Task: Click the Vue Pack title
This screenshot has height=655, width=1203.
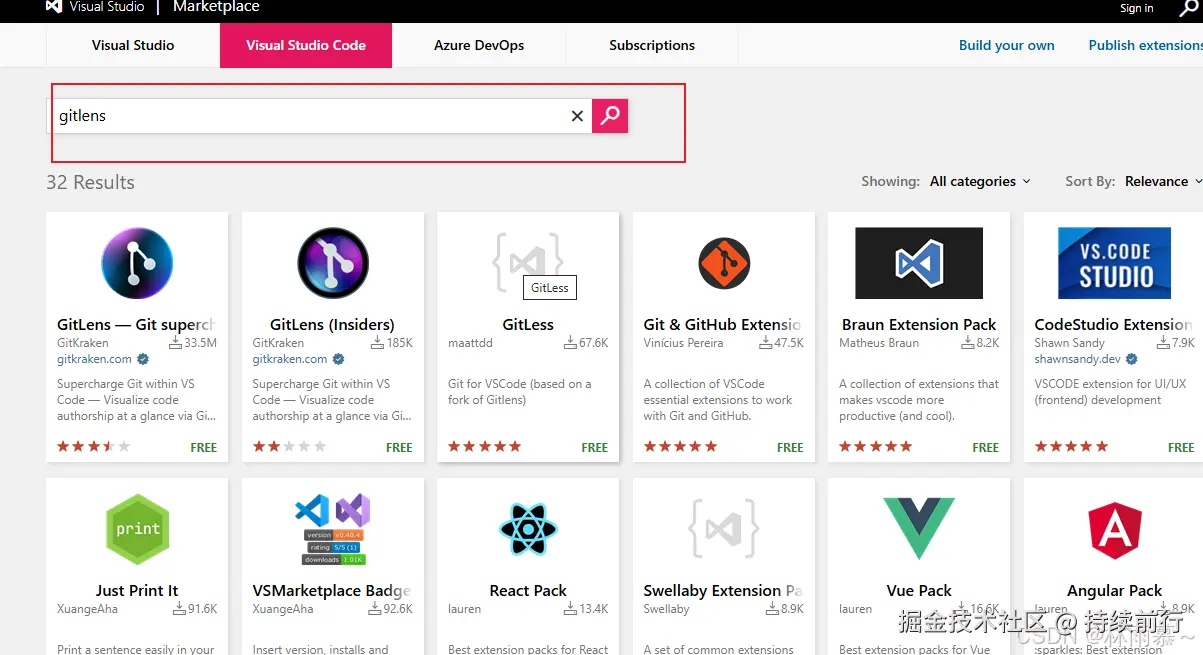Action: (x=919, y=590)
